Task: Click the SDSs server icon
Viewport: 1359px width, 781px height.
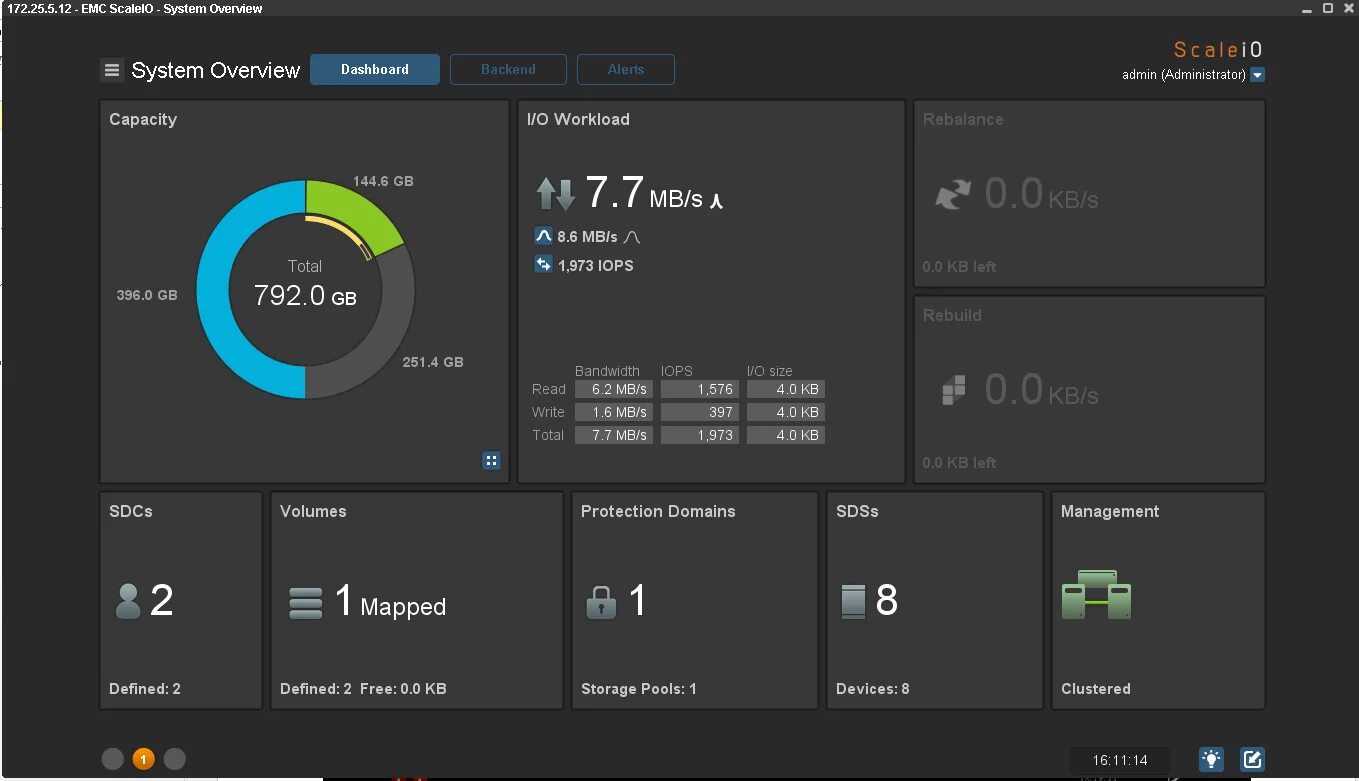Action: [853, 601]
